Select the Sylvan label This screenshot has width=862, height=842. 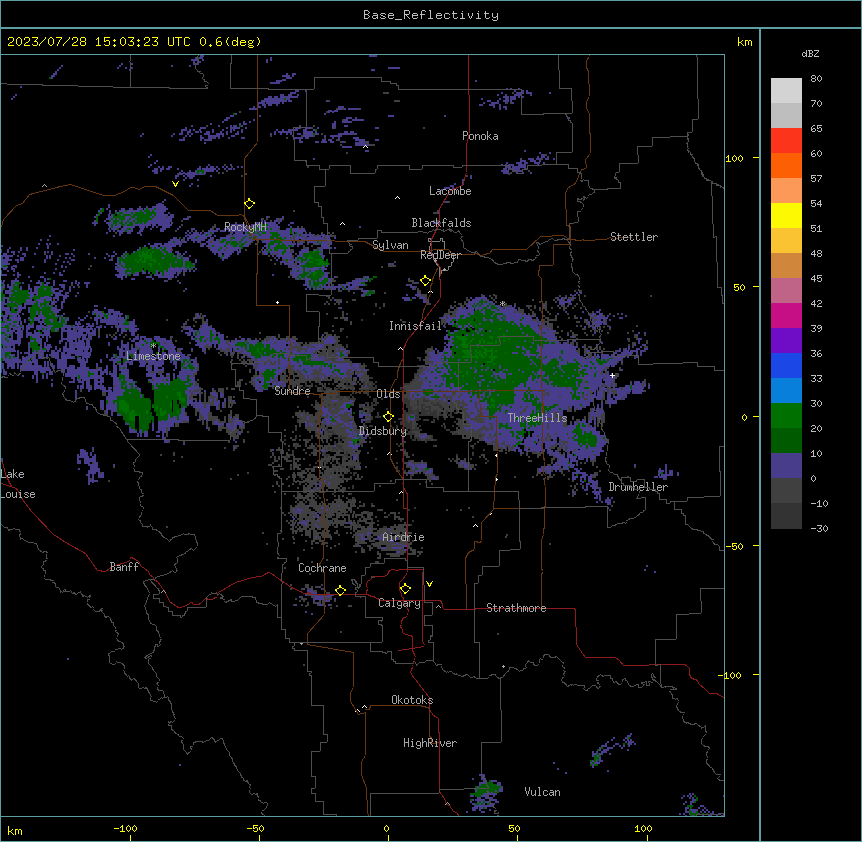coord(390,245)
